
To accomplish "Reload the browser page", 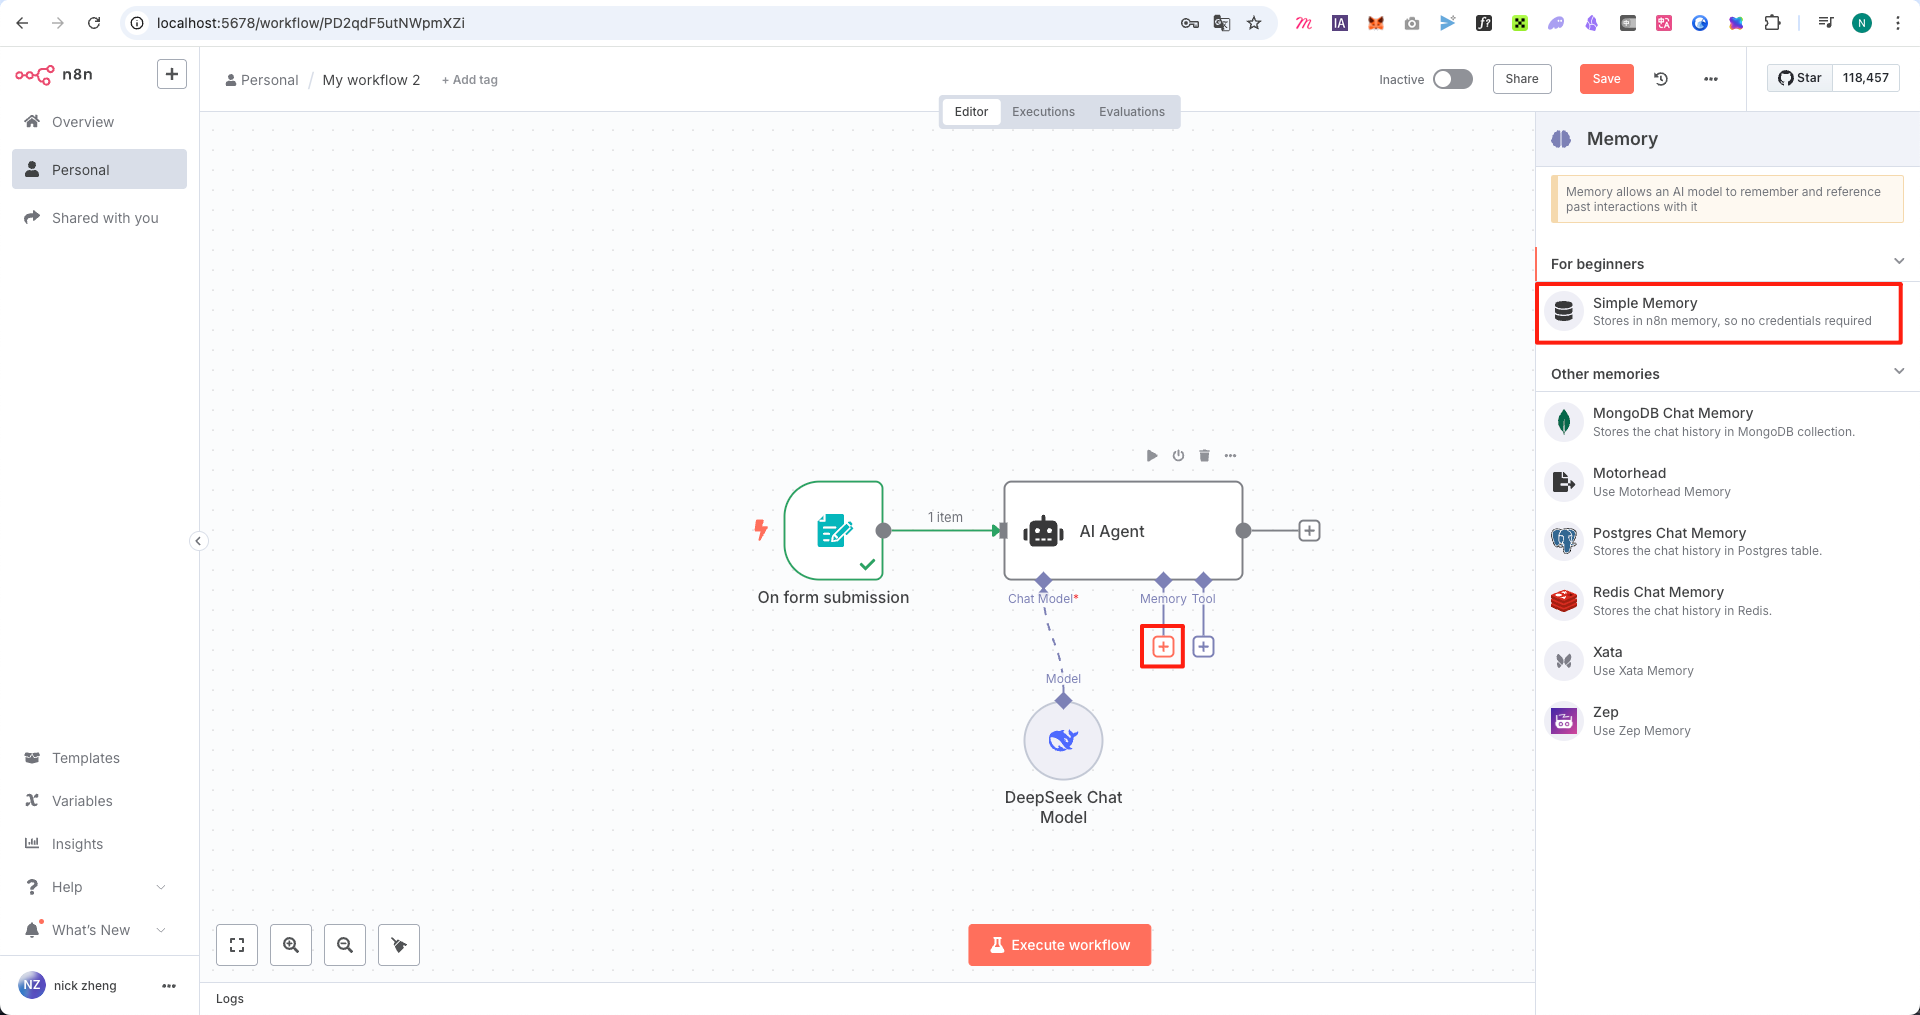I will tap(94, 23).
